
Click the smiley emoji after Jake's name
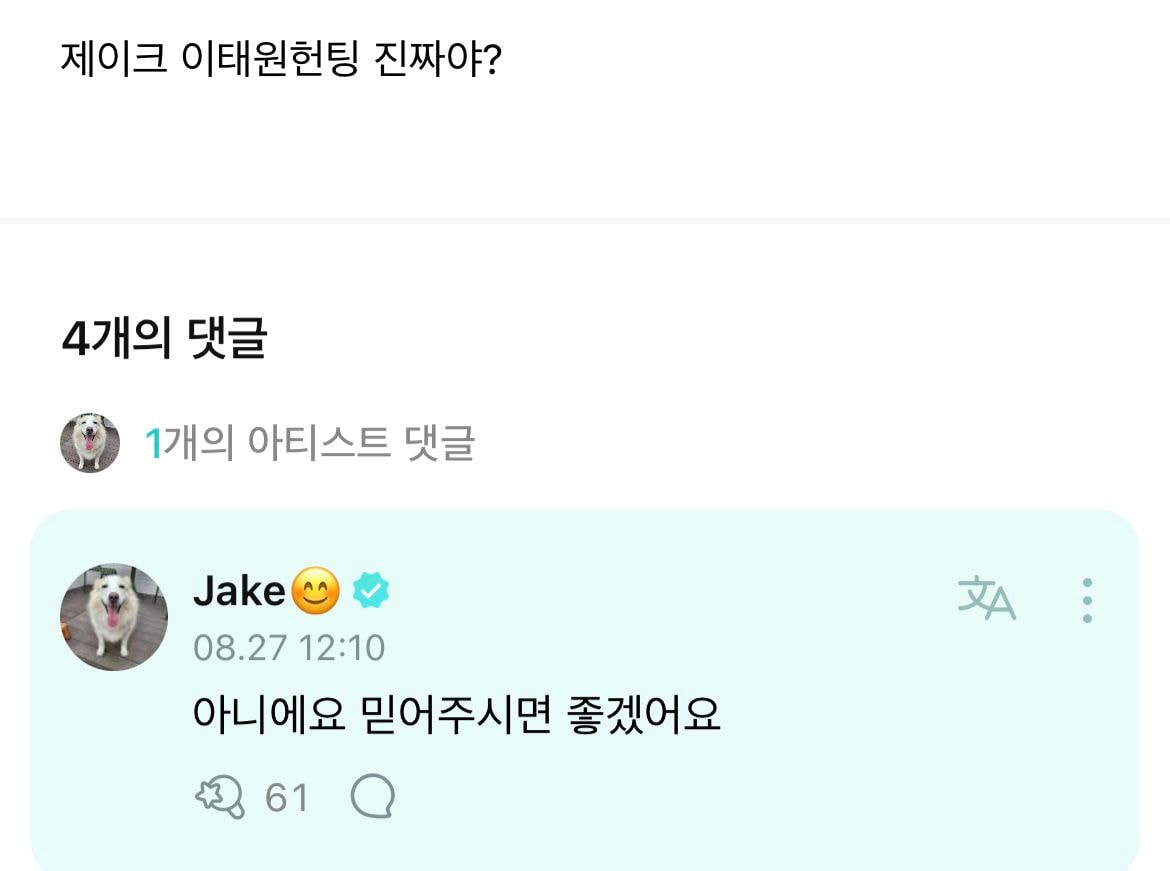316,590
